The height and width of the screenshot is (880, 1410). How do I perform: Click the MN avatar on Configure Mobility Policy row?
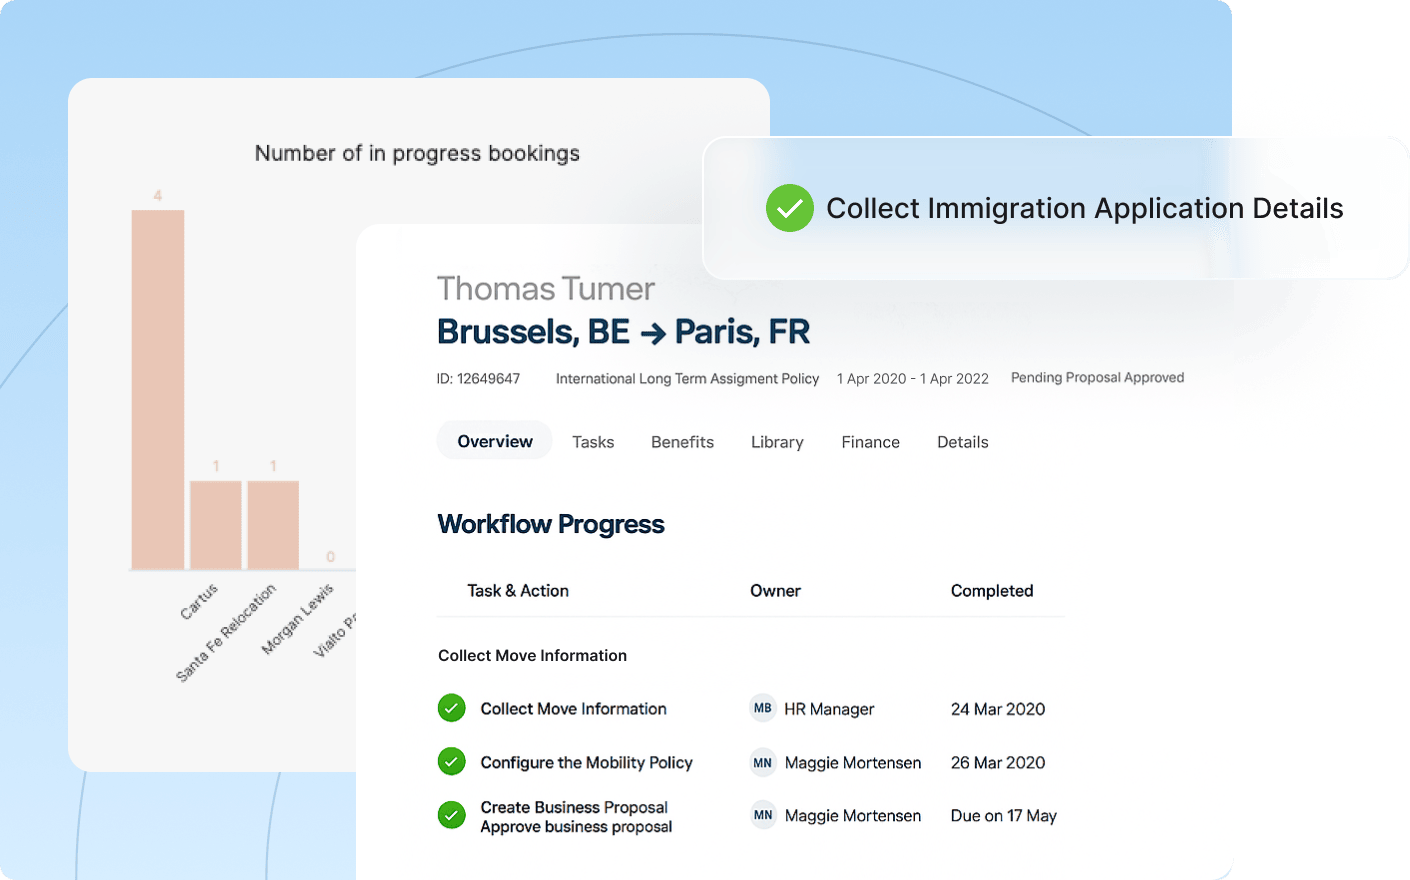[x=763, y=762]
